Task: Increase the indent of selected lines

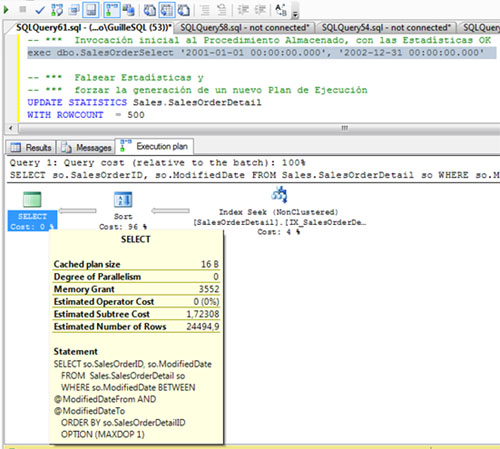Action: 260,10
